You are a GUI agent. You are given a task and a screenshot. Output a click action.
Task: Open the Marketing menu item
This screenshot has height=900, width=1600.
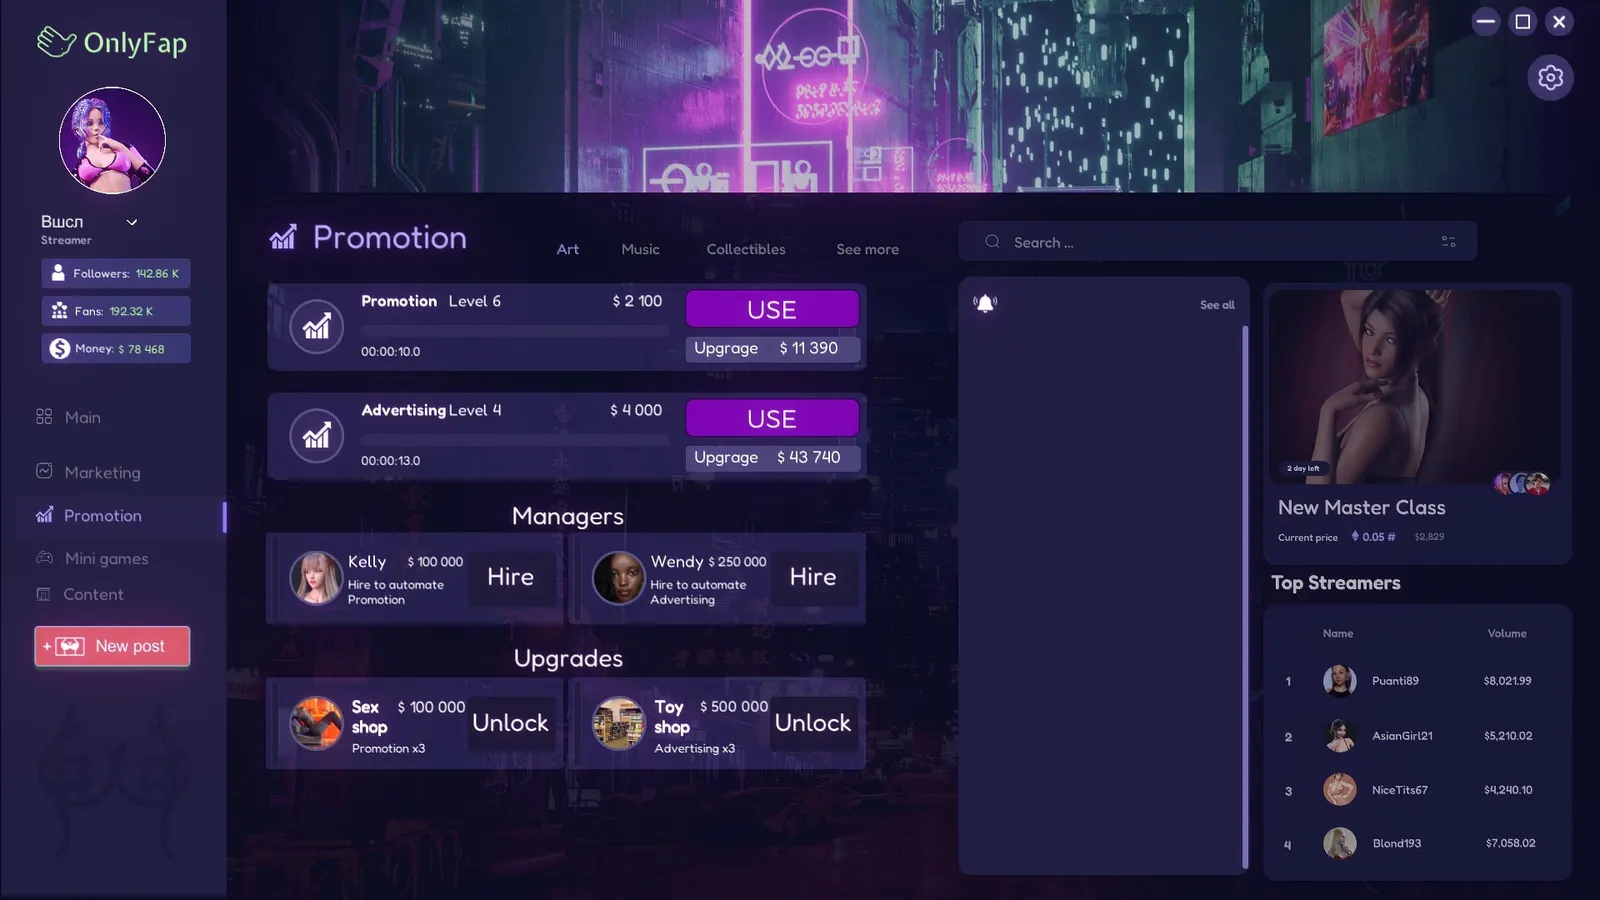coord(102,472)
